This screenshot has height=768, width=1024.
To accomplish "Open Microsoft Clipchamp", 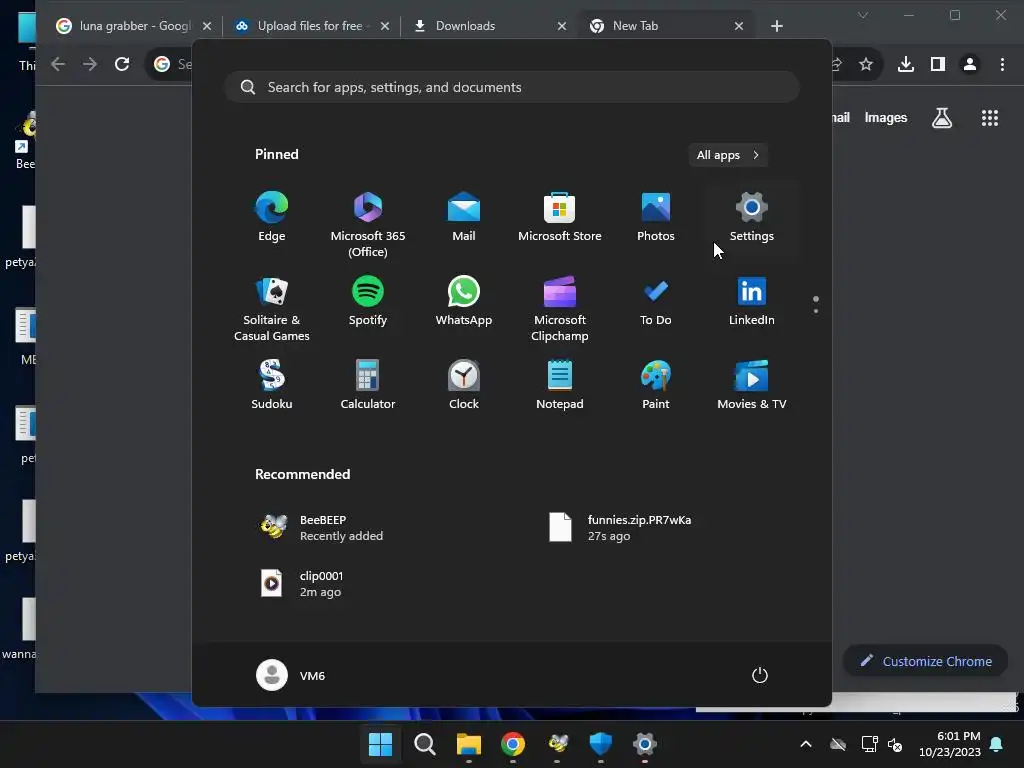I will coord(560,308).
